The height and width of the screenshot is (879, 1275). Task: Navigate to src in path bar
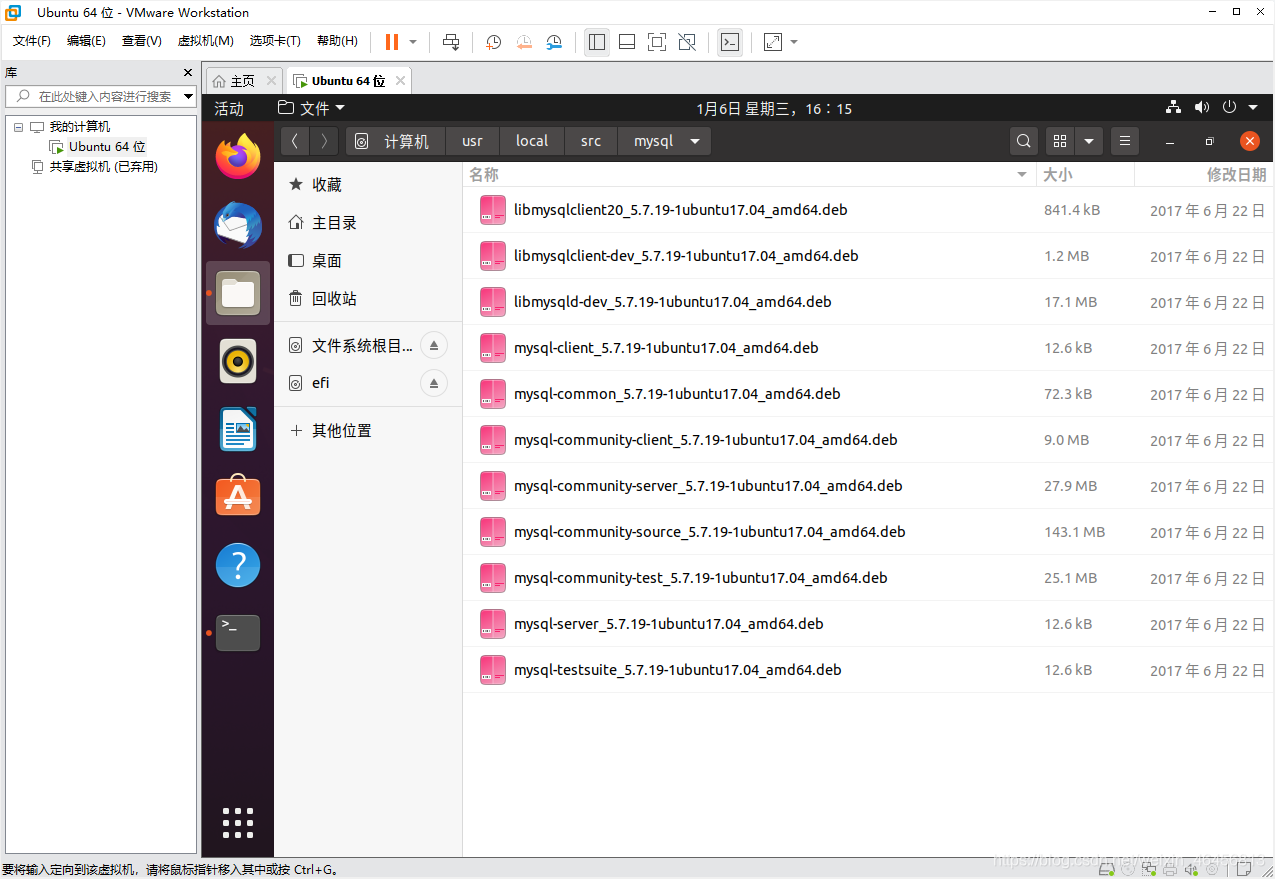coord(591,141)
